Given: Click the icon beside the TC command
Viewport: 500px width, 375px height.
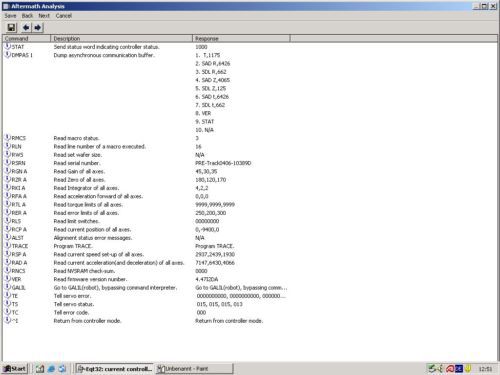Looking at the screenshot, I should click(7, 312).
